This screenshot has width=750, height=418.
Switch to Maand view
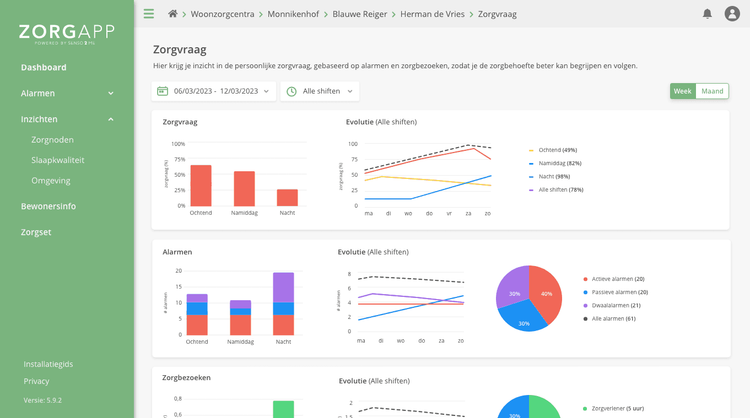(x=712, y=91)
